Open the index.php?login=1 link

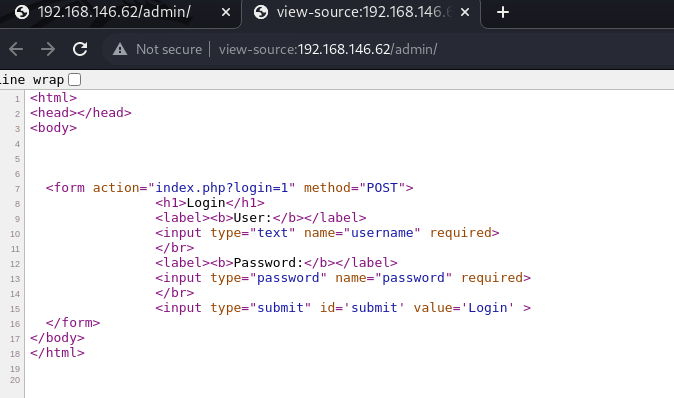click(221, 188)
